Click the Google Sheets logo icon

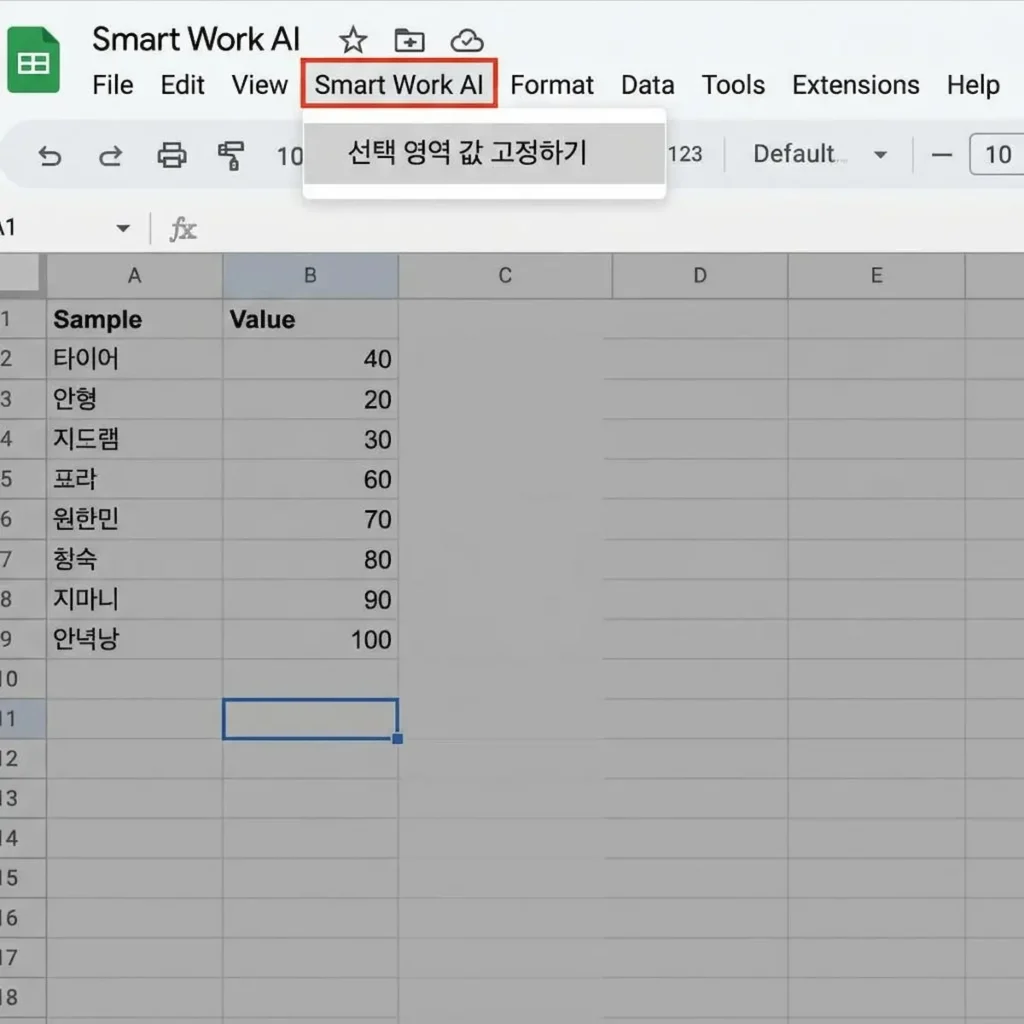33,58
